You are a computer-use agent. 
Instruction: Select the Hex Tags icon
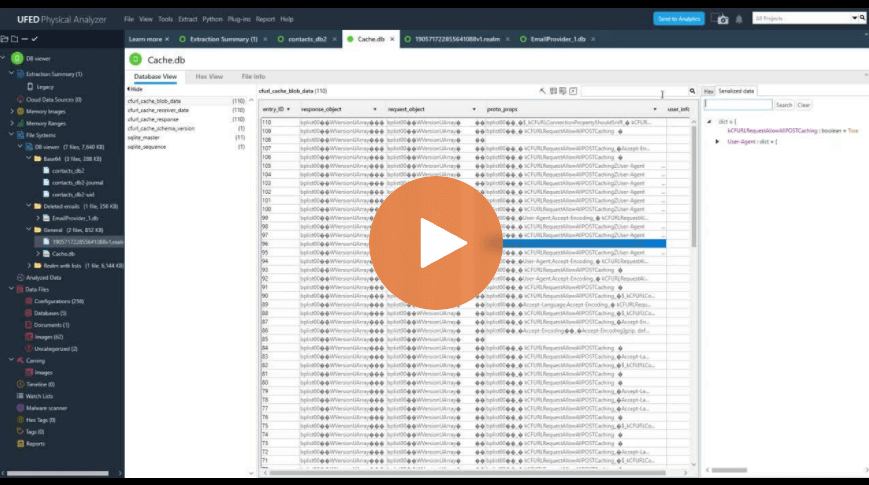[x=21, y=420]
